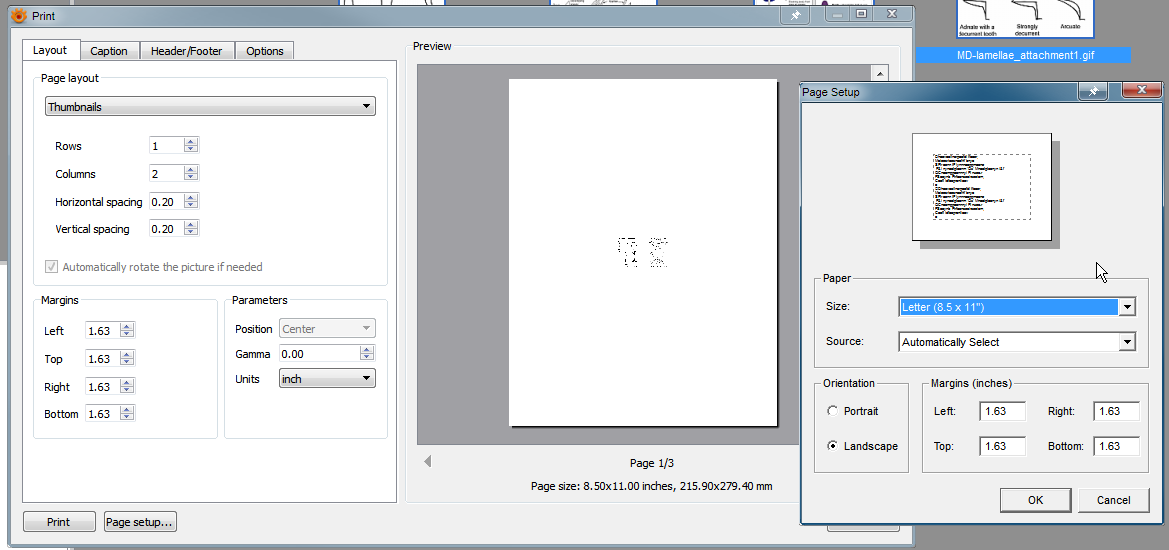Click the Gamma input field
The width and height of the screenshot is (1169, 550).
pyautogui.click(x=321, y=354)
